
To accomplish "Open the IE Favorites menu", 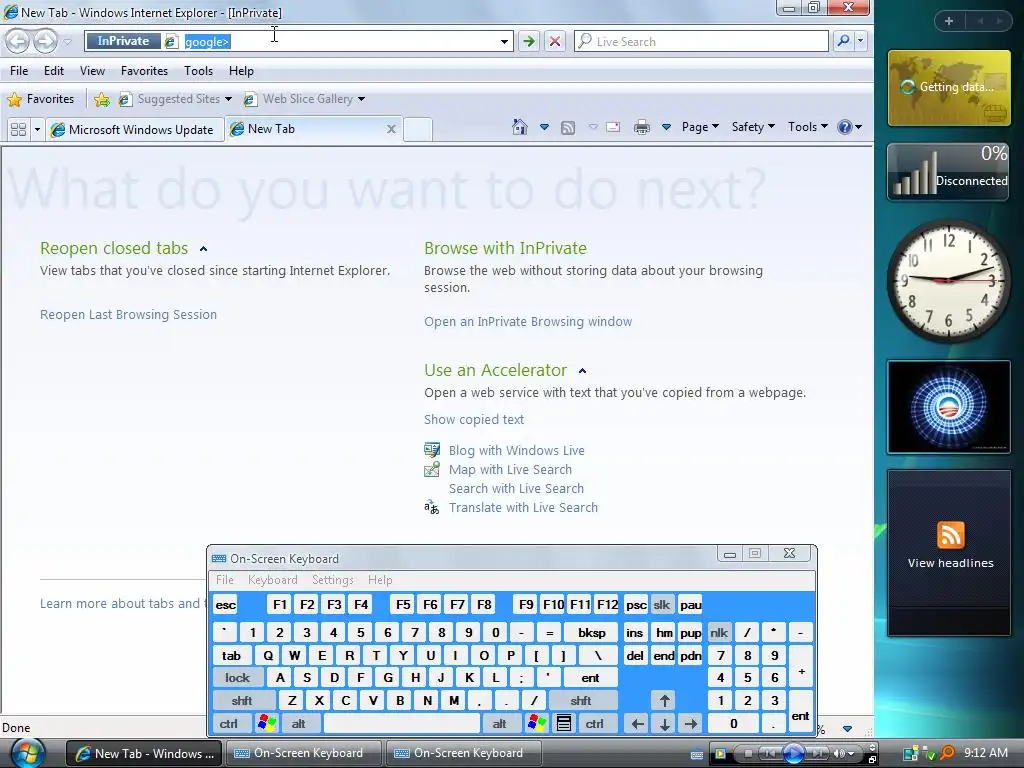I will (144, 71).
